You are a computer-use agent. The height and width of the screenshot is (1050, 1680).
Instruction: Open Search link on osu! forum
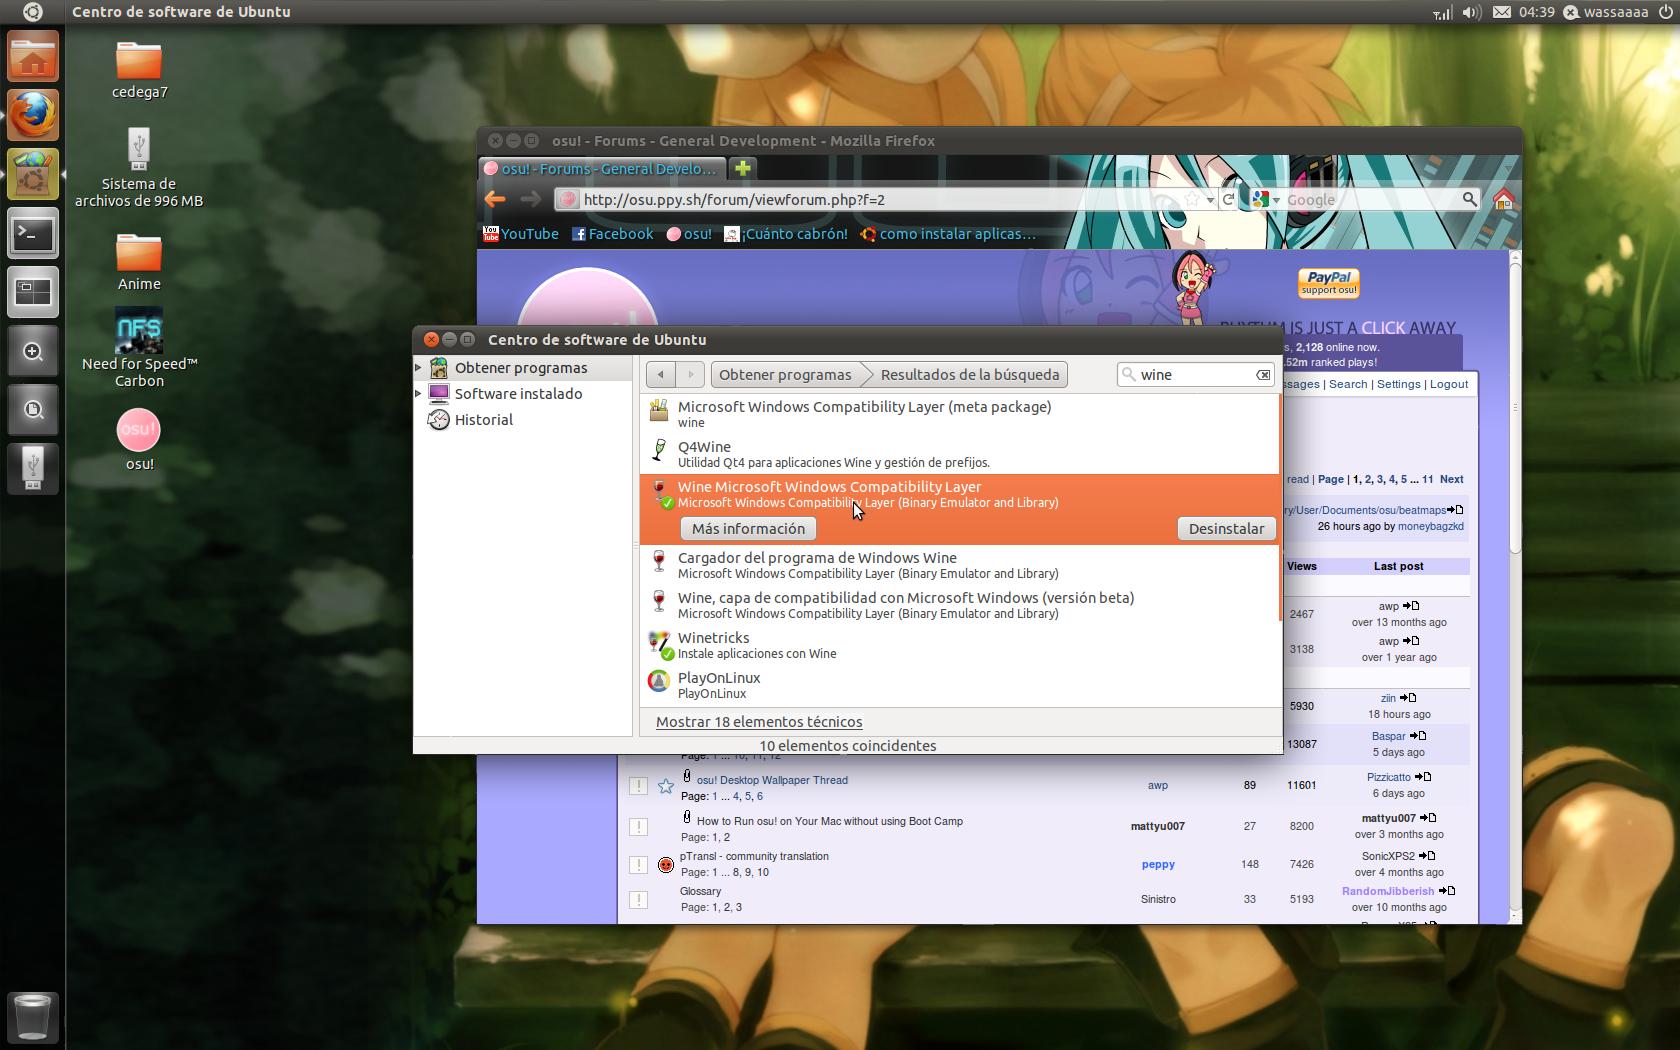1348,384
